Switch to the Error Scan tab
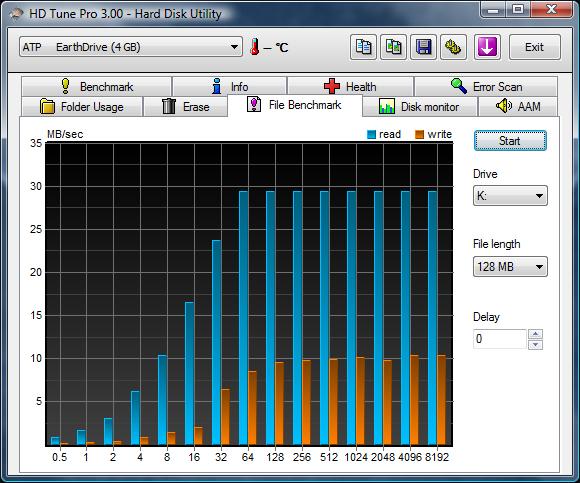The height and width of the screenshot is (483, 580). tap(486, 87)
